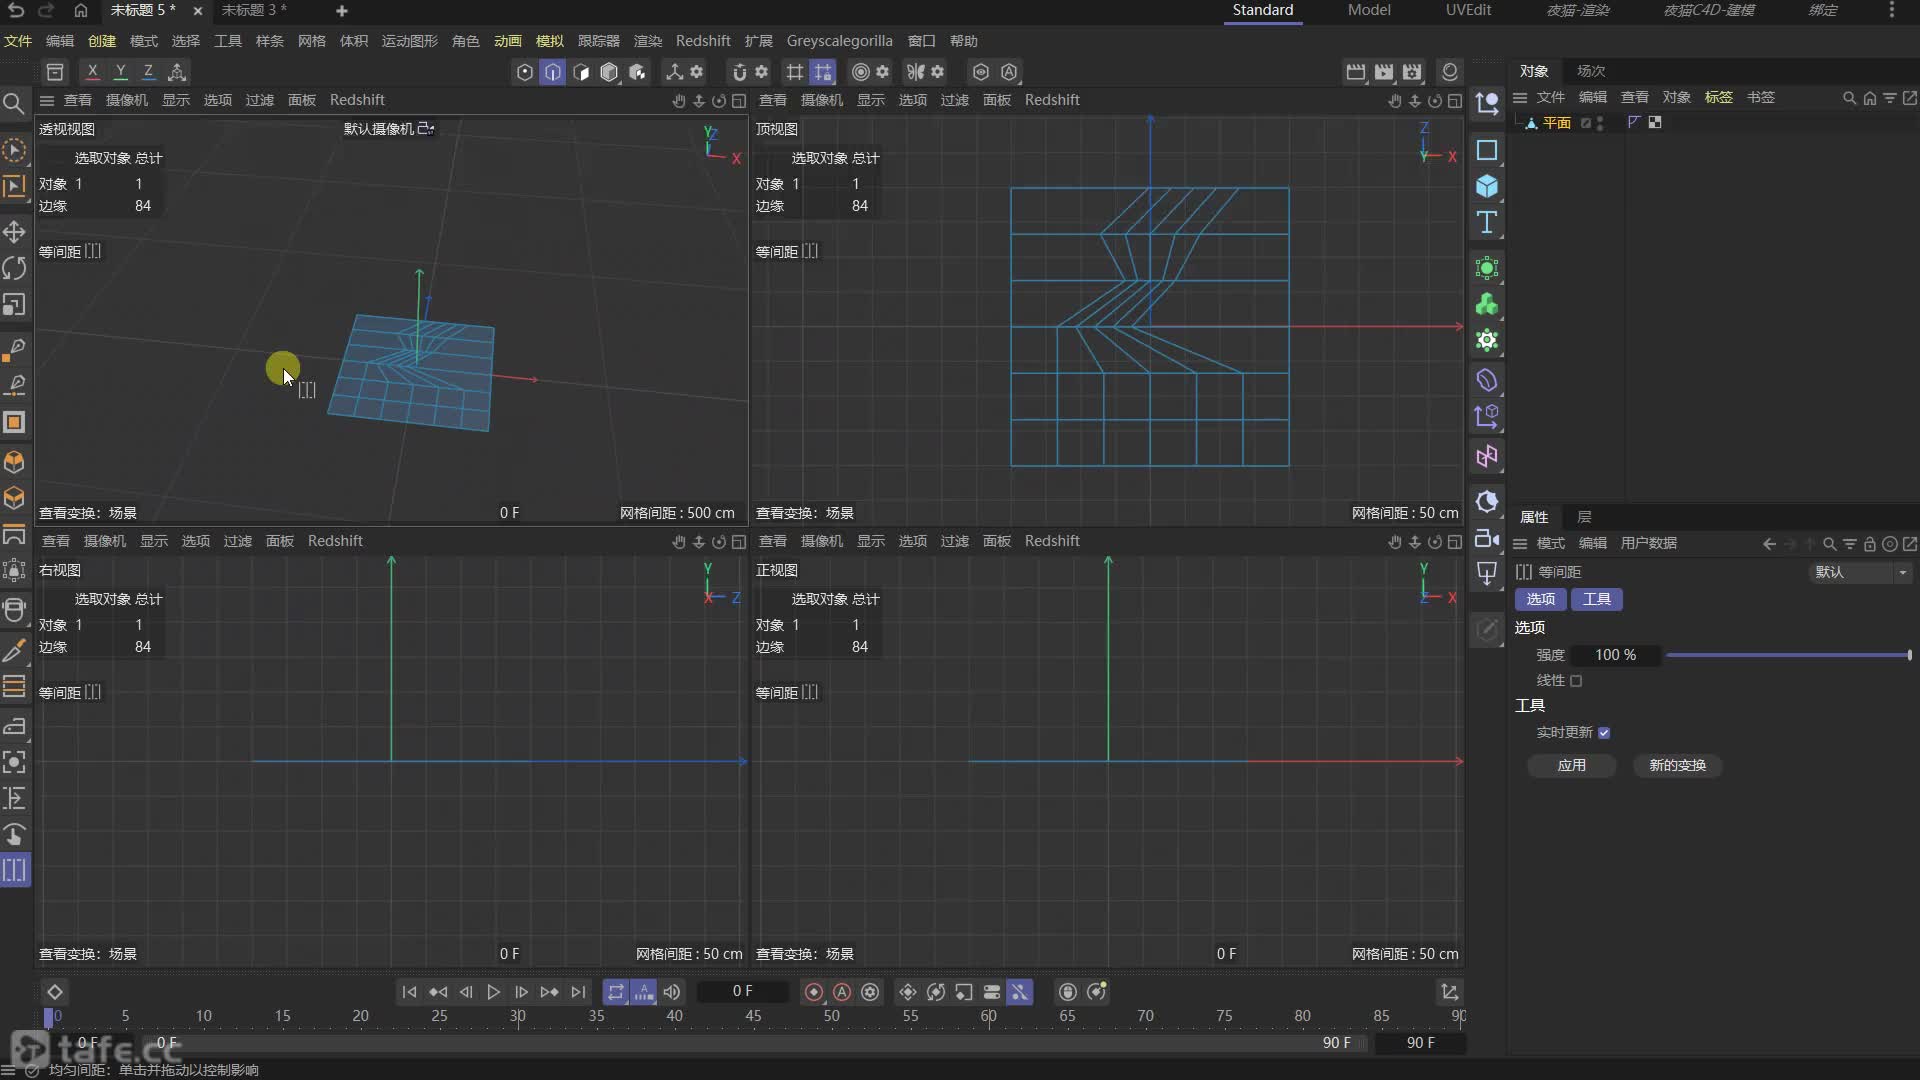Select the Move tool in left toolbar
The image size is (1920, 1080).
pyautogui.click(x=14, y=232)
